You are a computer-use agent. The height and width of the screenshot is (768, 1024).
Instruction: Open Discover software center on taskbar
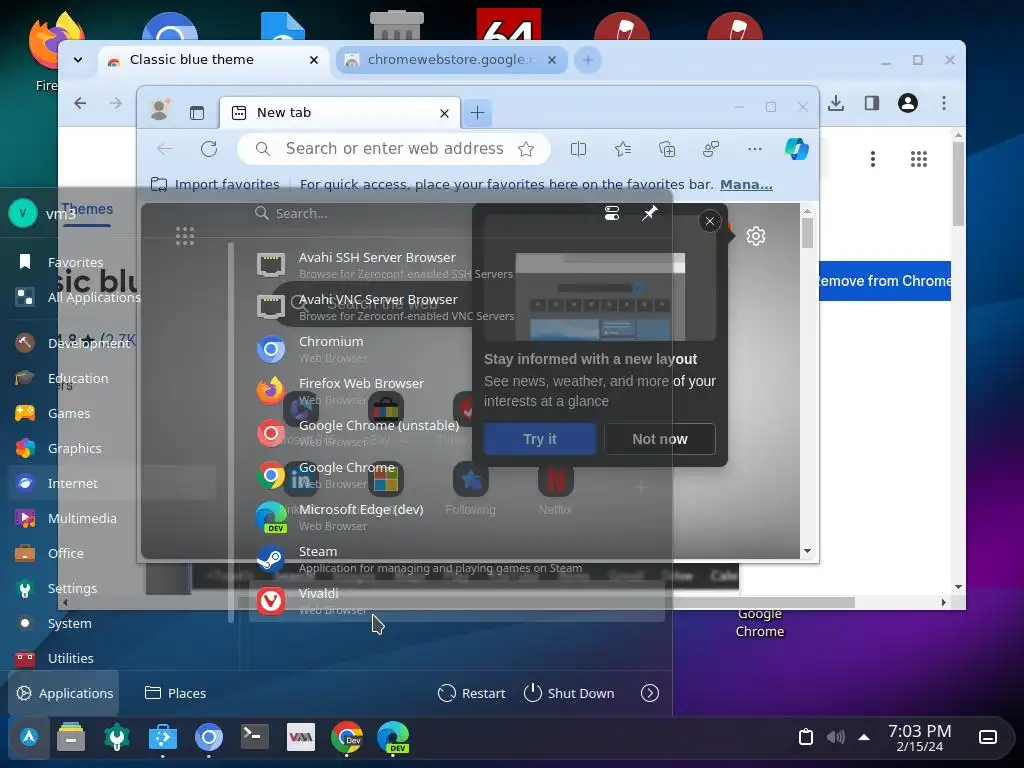point(163,737)
